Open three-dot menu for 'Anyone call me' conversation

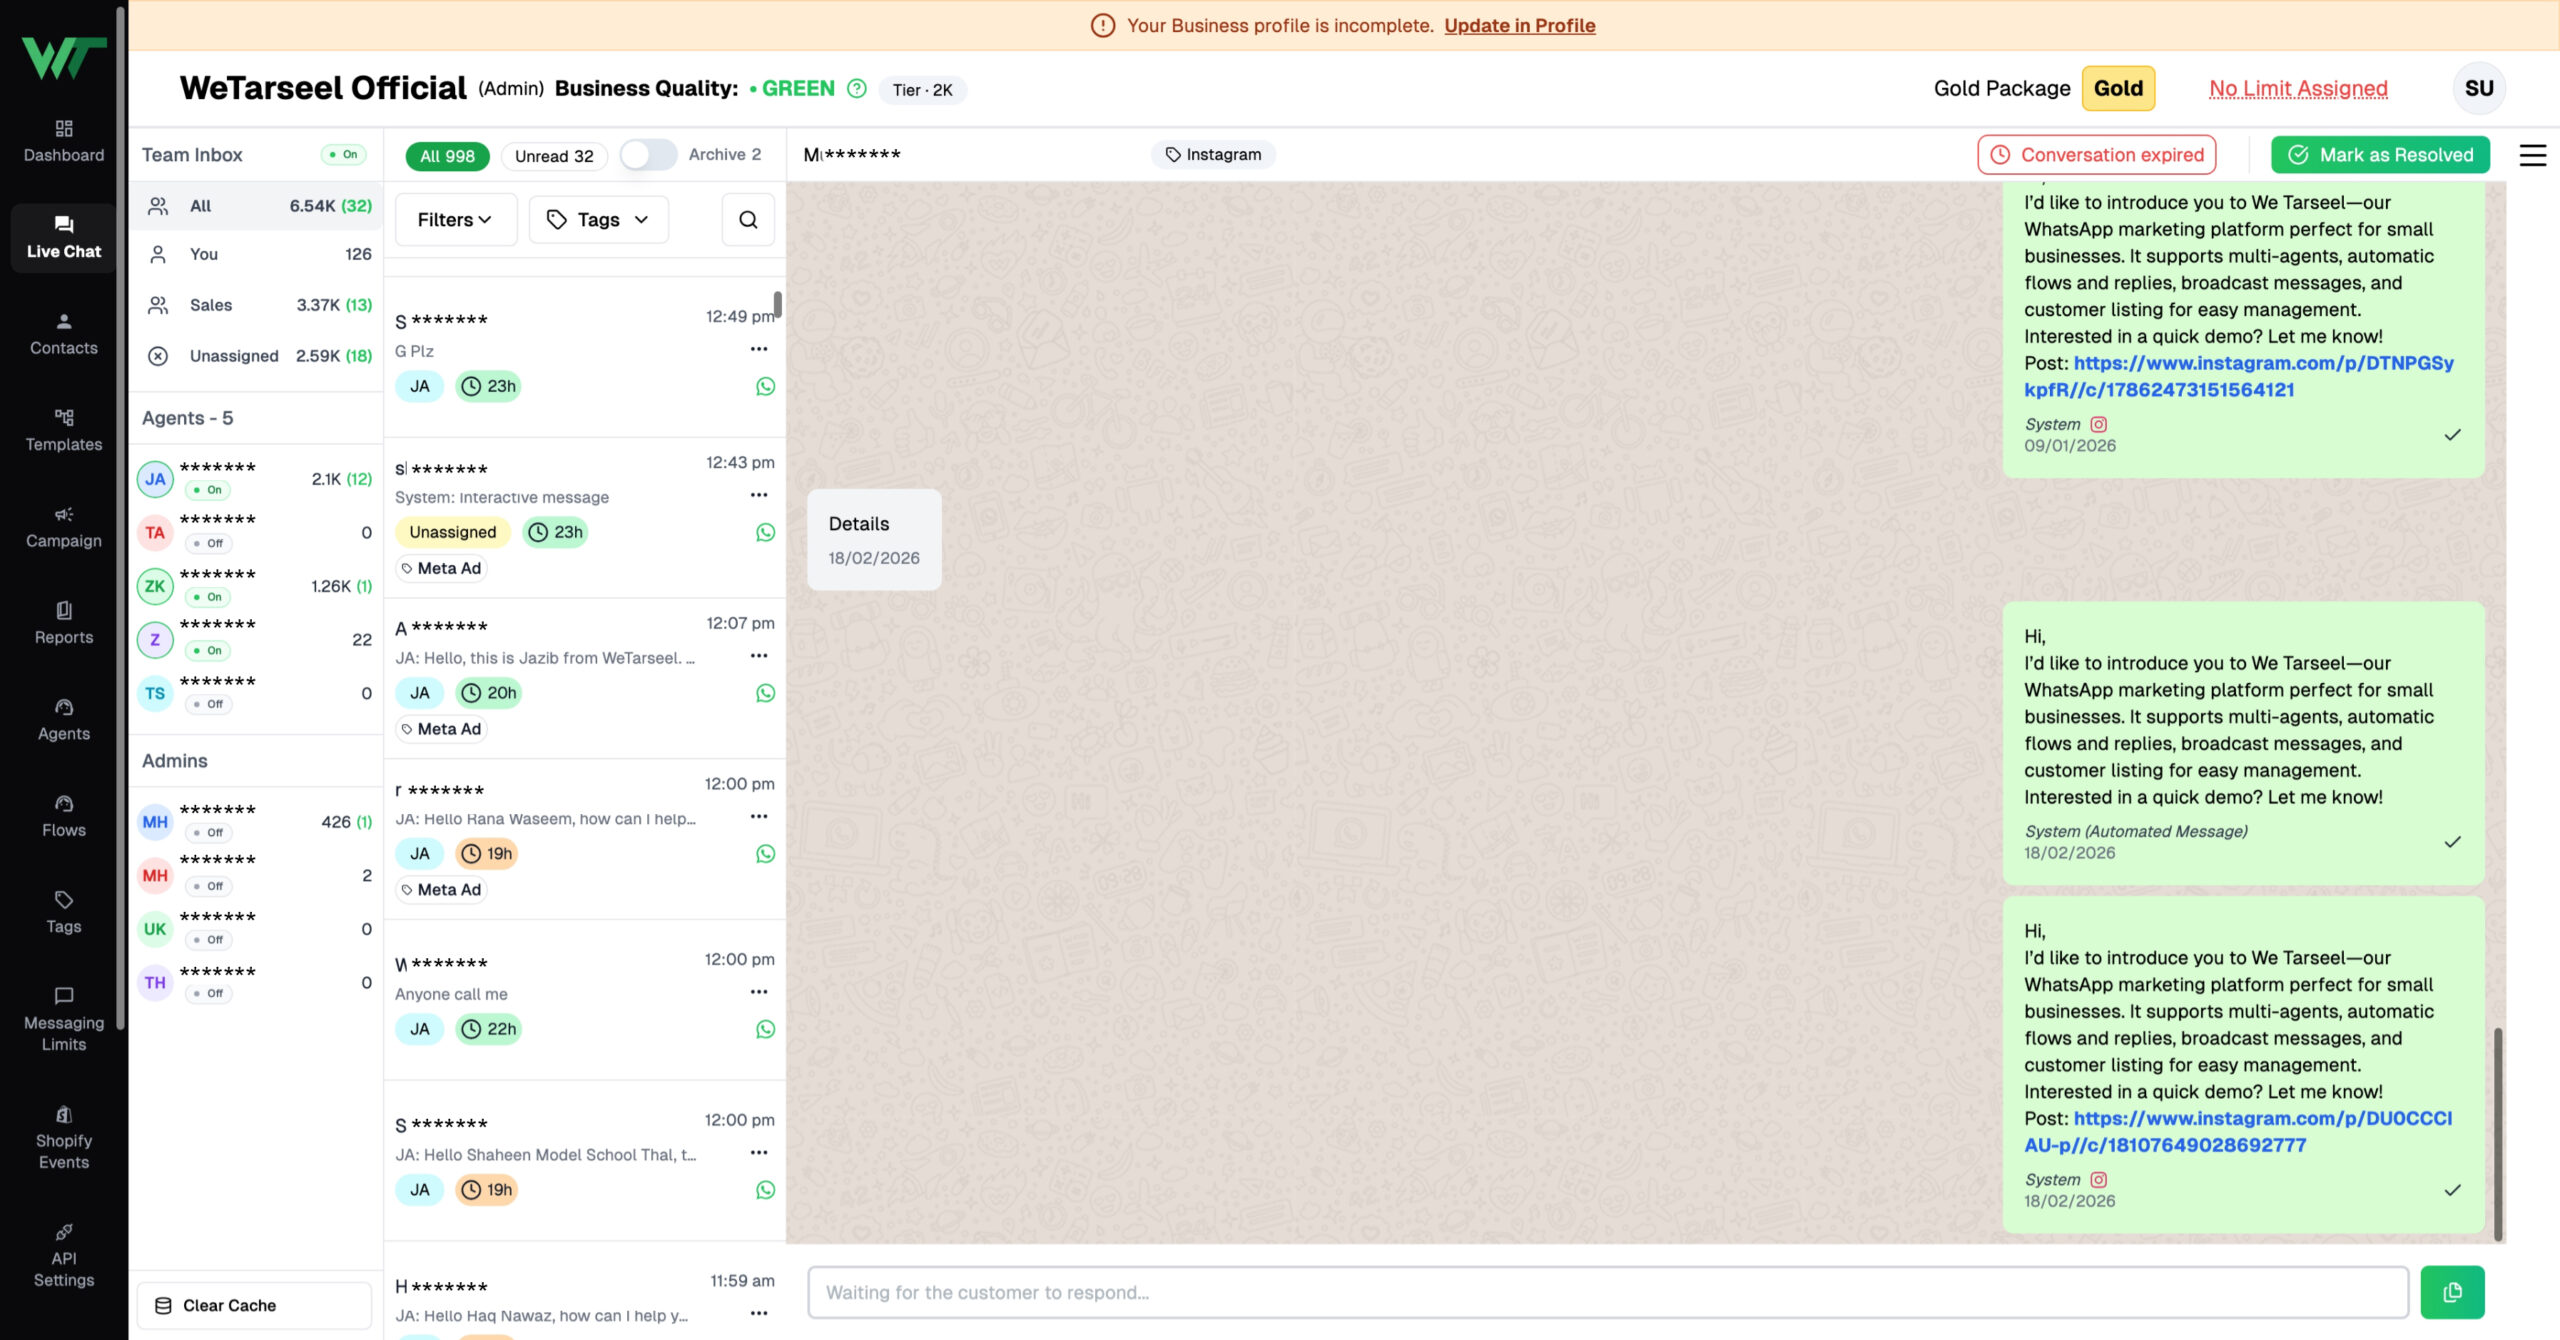click(x=759, y=992)
